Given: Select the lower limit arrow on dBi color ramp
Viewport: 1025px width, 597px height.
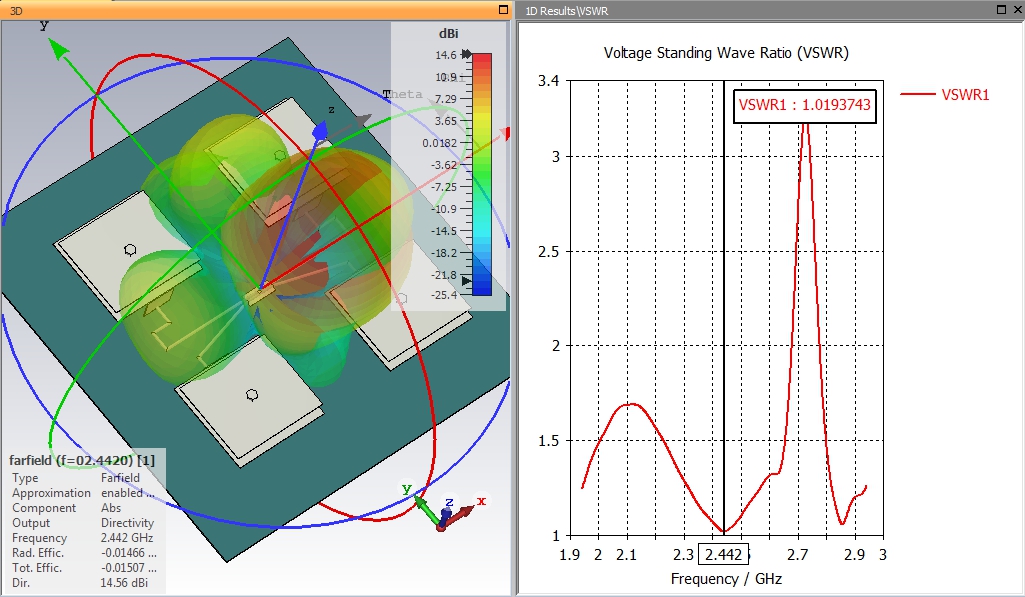Looking at the screenshot, I should [466, 281].
